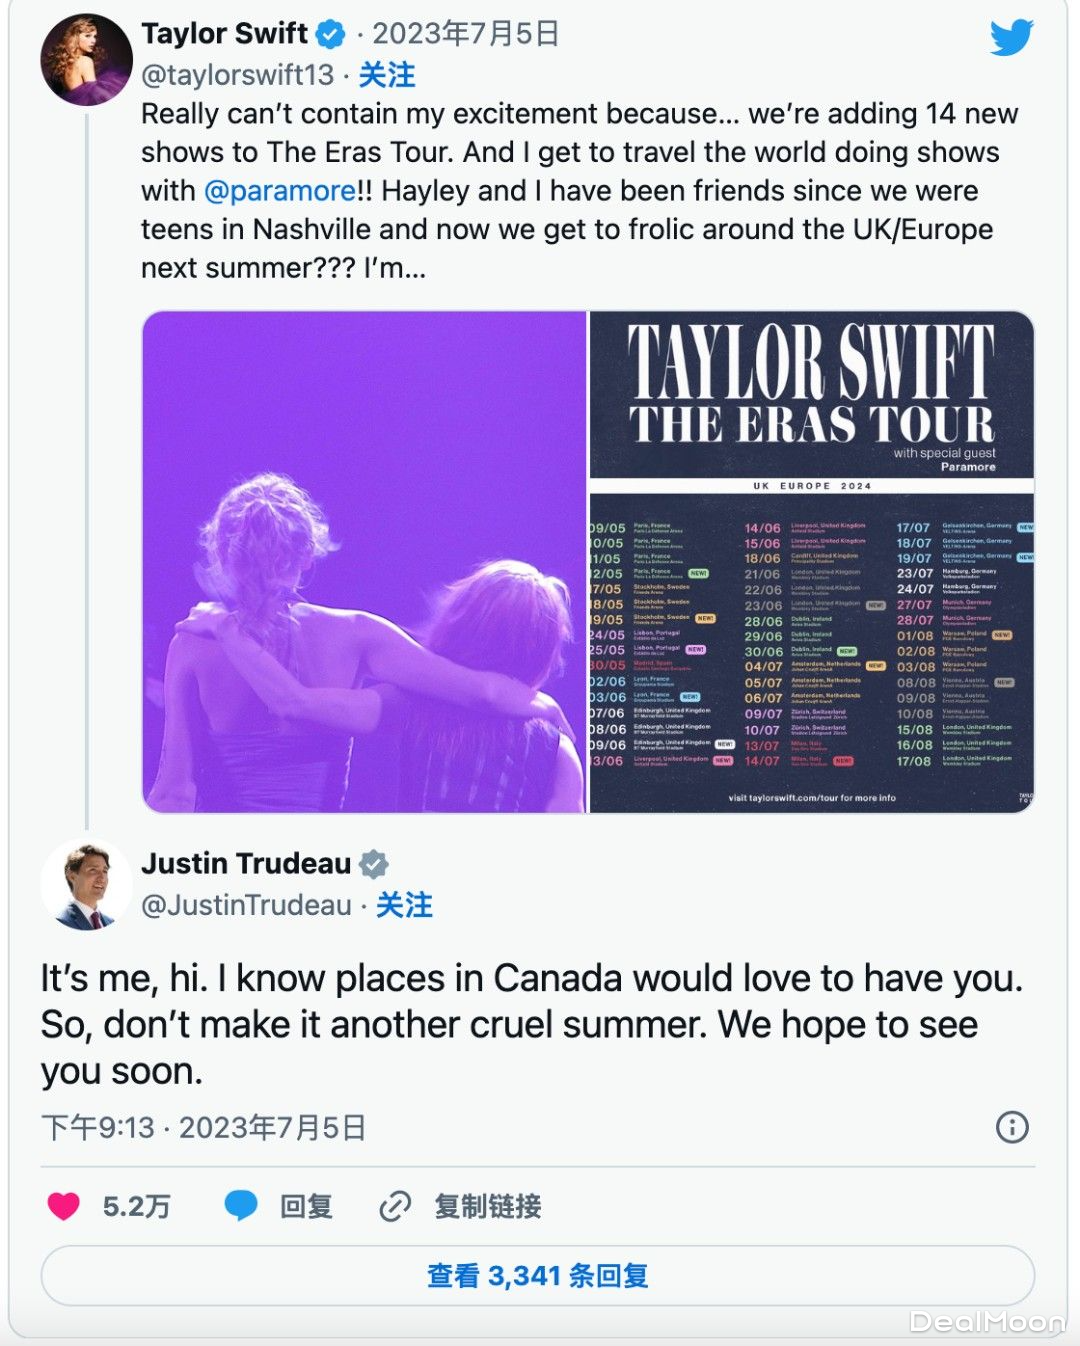Click the 复制链接 copy link label

488,1206
